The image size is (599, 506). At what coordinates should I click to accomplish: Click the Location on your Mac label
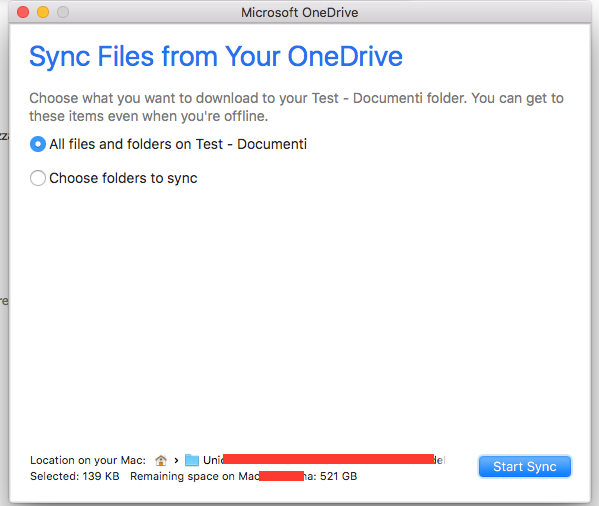pos(88,460)
